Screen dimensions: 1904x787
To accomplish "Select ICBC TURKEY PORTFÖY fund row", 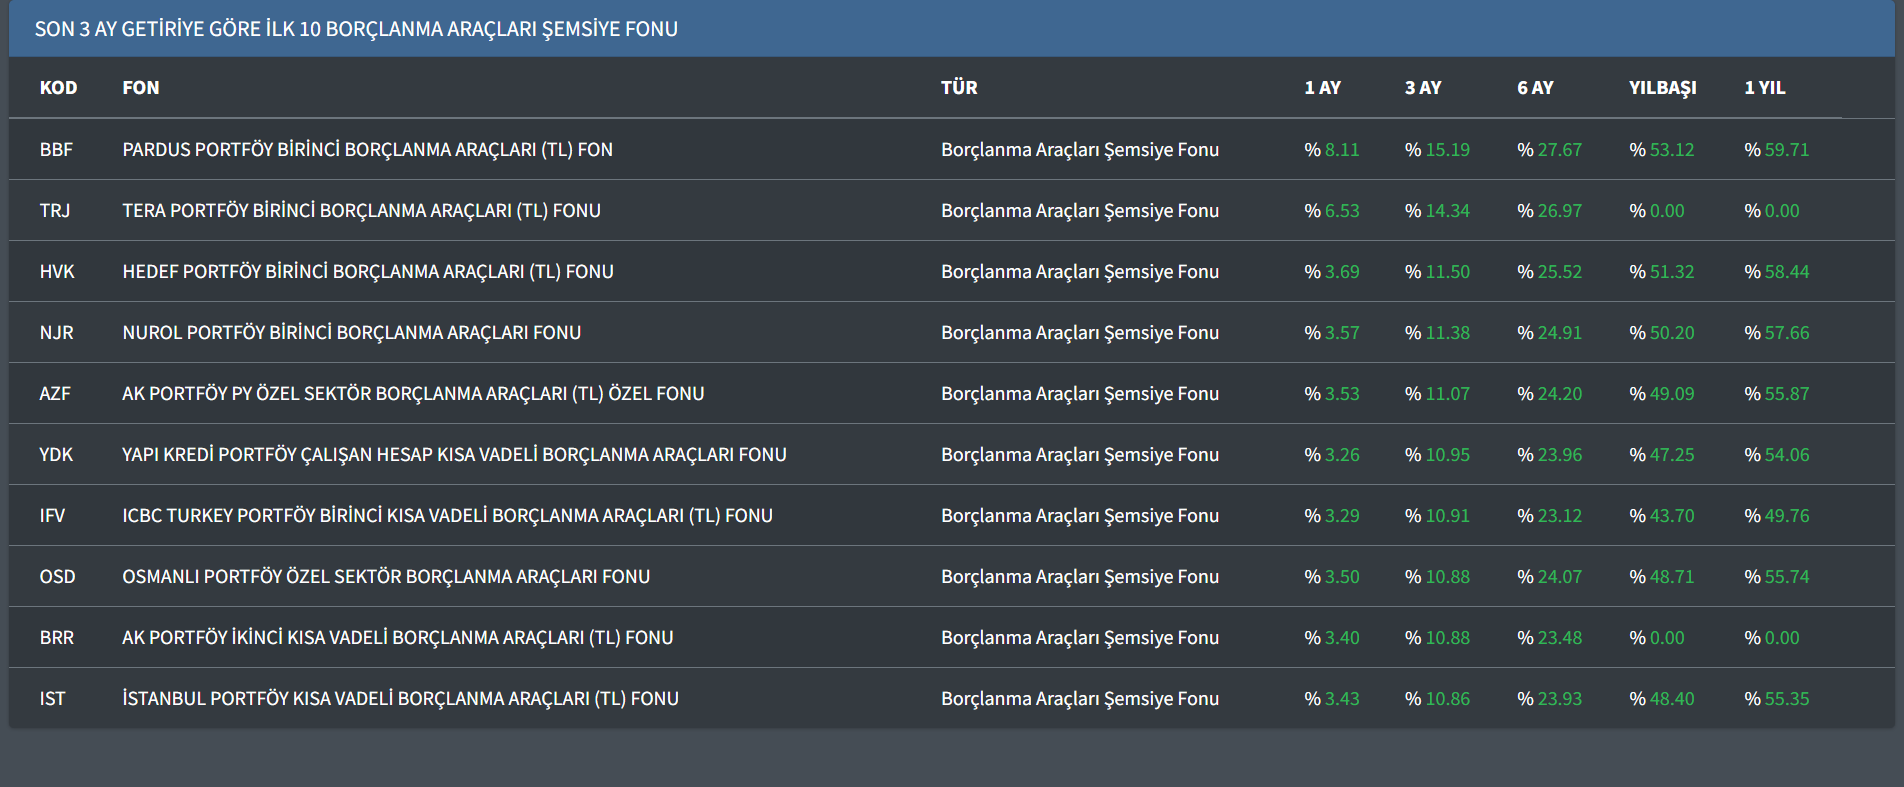I will pos(447,516).
